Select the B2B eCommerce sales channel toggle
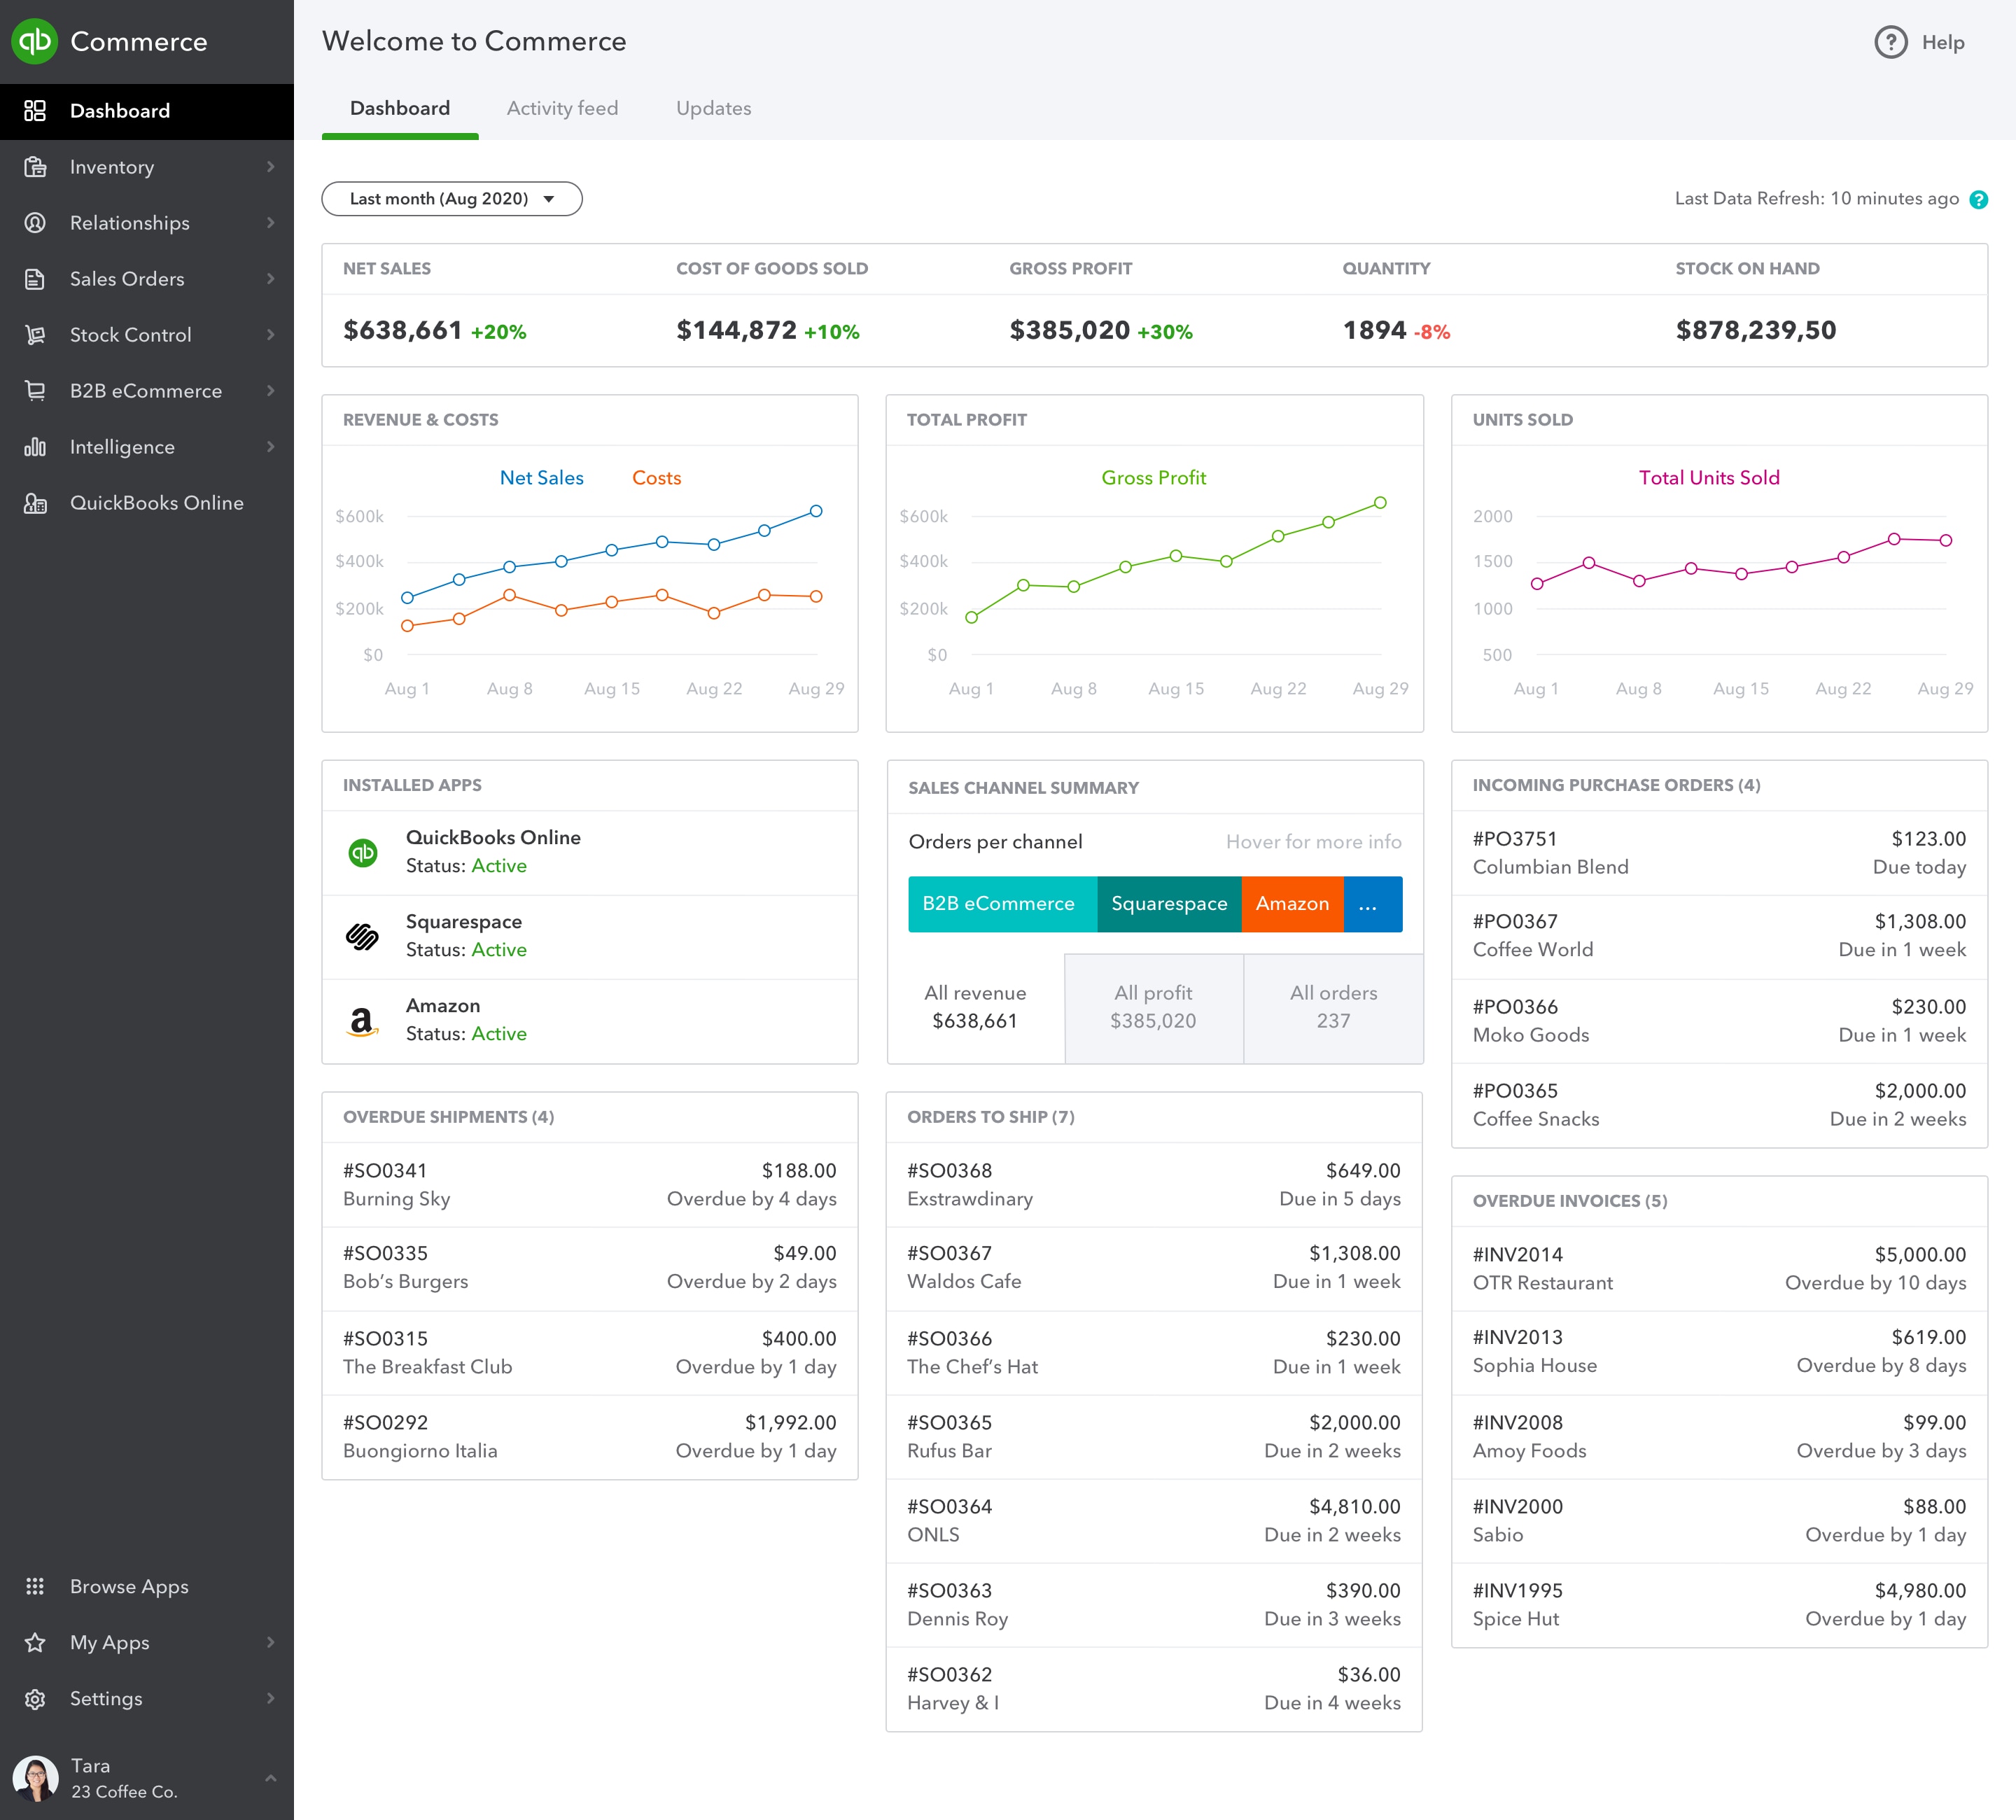 coord(995,903)
